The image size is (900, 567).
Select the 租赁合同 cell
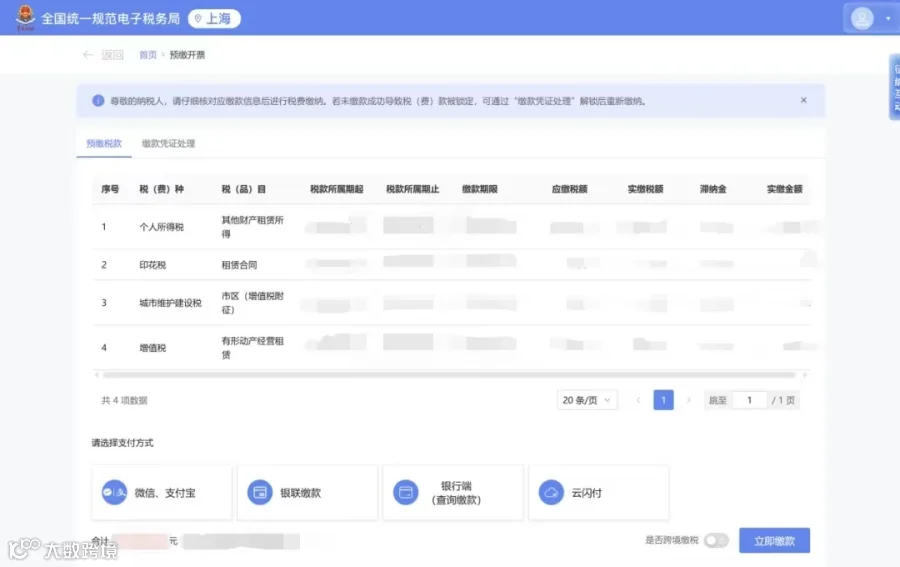coord(239,265)
